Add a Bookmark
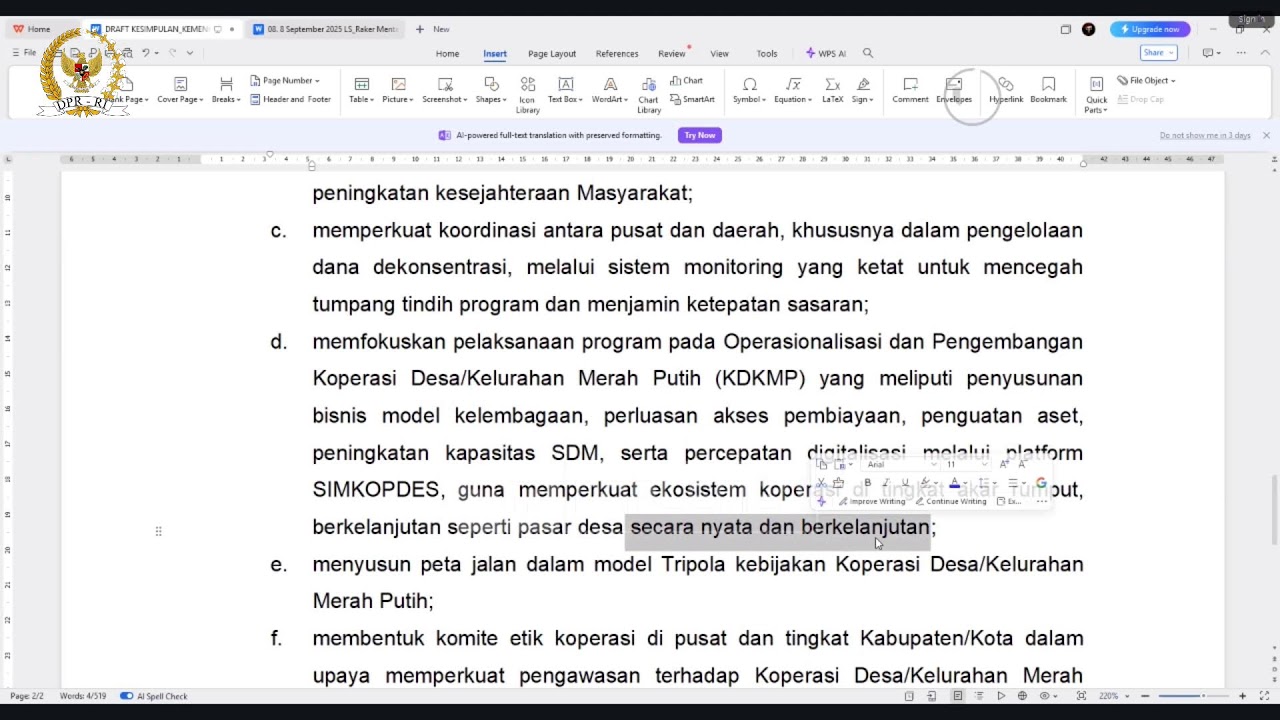1280x720 pixels. coord(1048,90)
